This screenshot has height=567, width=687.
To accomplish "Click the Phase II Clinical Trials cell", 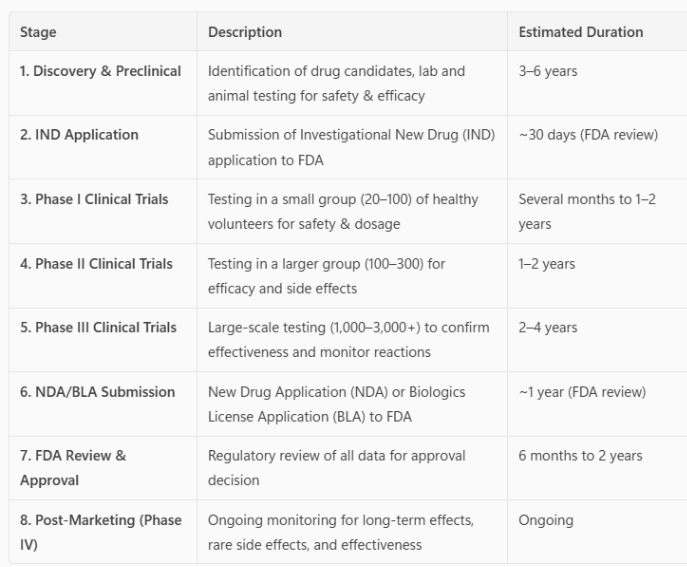I will [96, 264].
